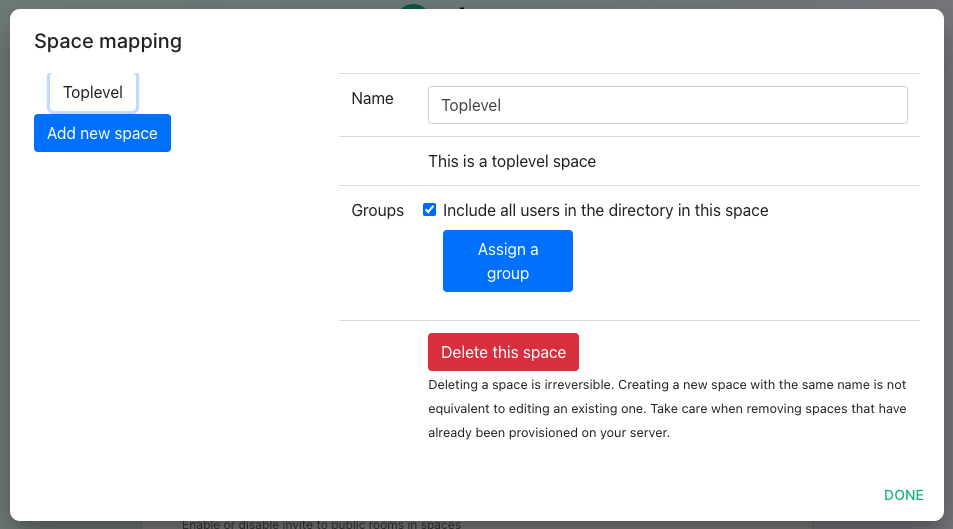Viewport: 953px width, 529px height.
Task: Click the Name field label
Action: point(372,99)
